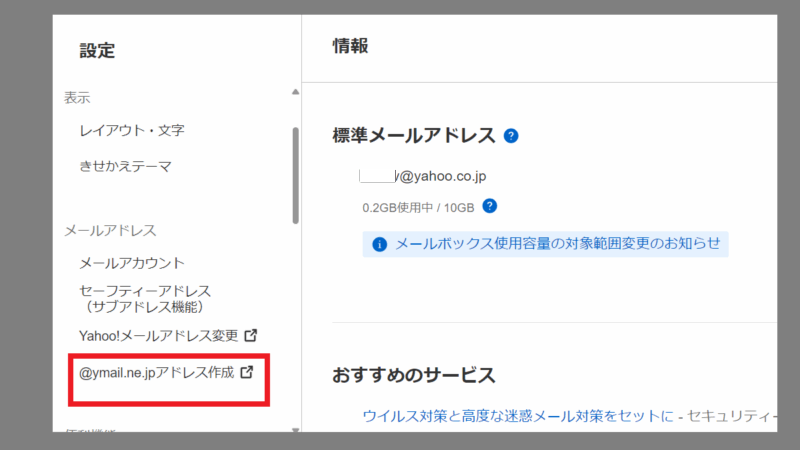Click the 標準メールアドレス heading
The image size is (800, 450).
click(x=414, y=136)
